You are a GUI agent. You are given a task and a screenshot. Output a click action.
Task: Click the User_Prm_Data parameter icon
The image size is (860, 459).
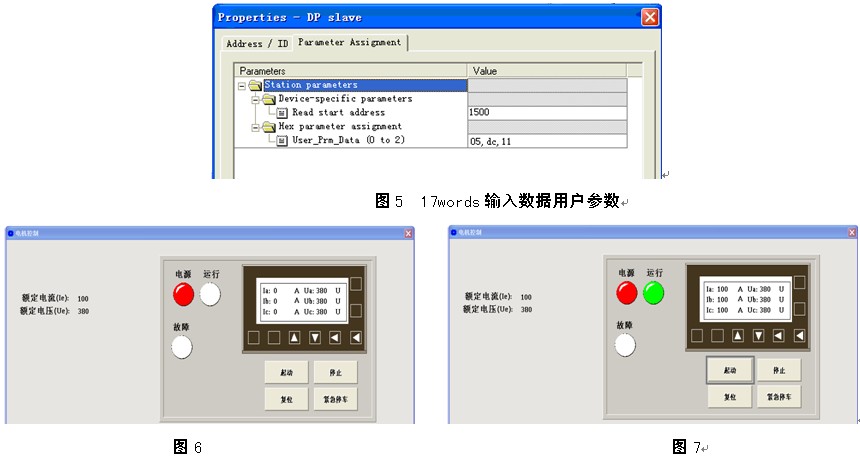coord(282,141)
